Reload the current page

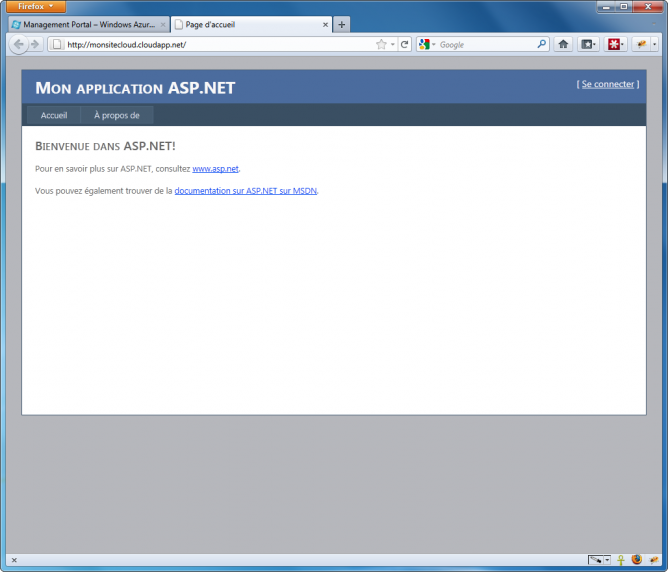click(404, 44)
